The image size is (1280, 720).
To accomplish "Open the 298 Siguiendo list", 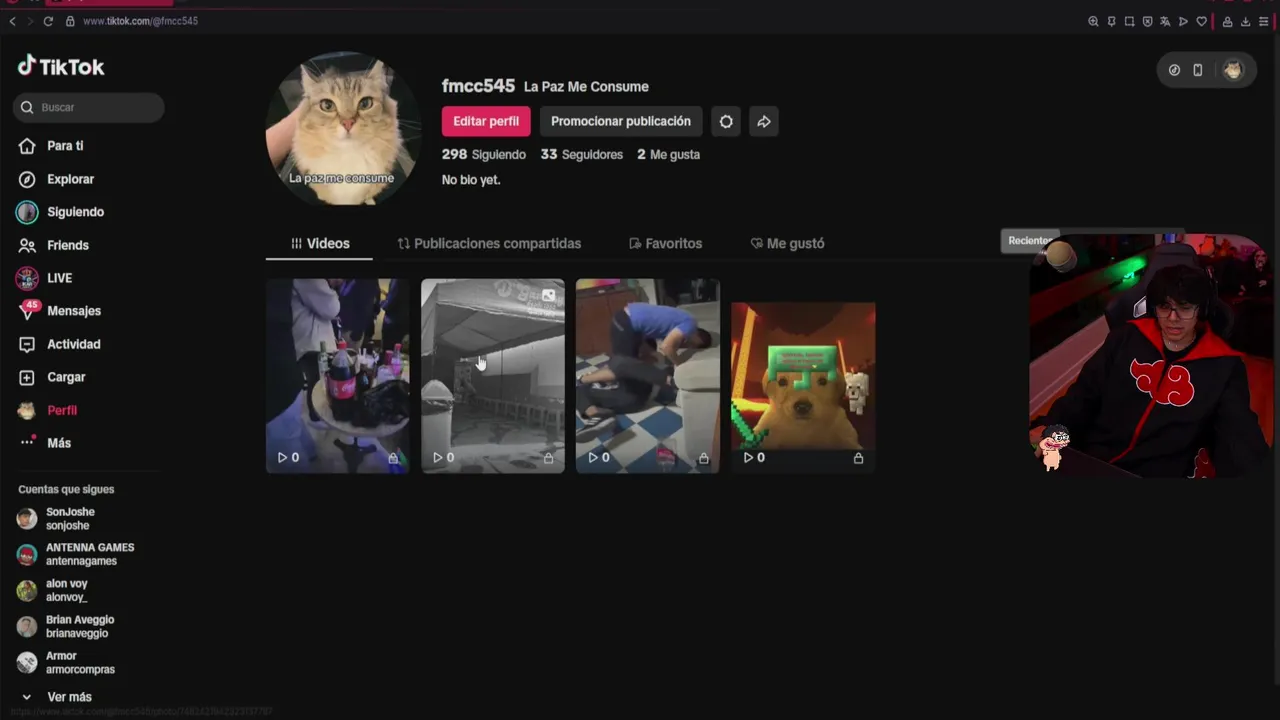I will tap(484, 154).
